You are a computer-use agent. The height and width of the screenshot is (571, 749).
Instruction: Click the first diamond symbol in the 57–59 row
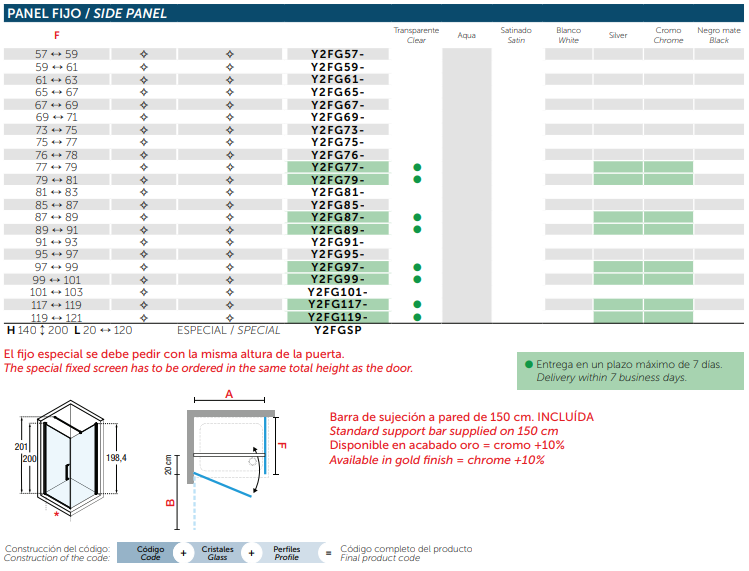point(143,54)
